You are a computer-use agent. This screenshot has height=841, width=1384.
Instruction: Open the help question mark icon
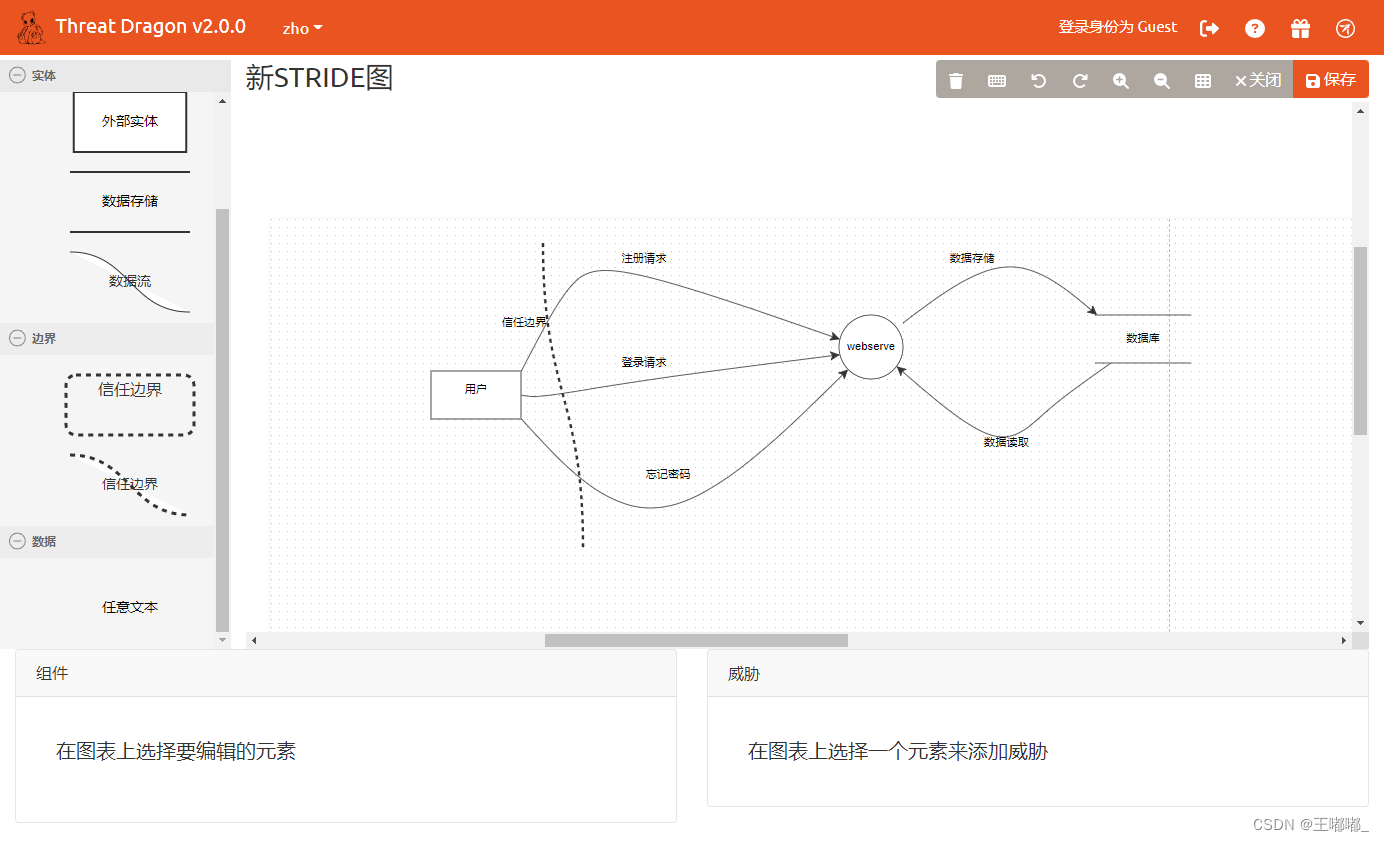pyautogui.click(x=1255, y=28)
